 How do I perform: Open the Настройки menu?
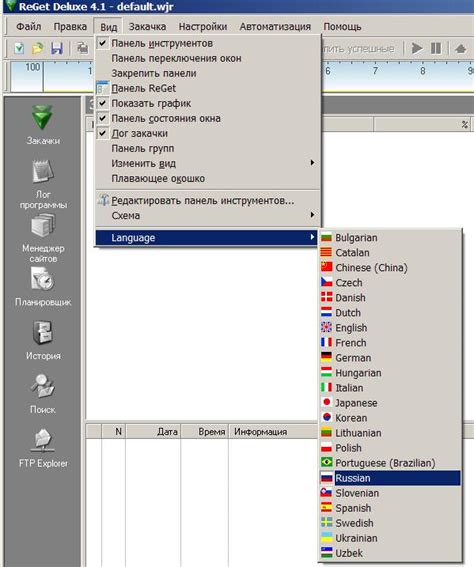coord(203,27)
